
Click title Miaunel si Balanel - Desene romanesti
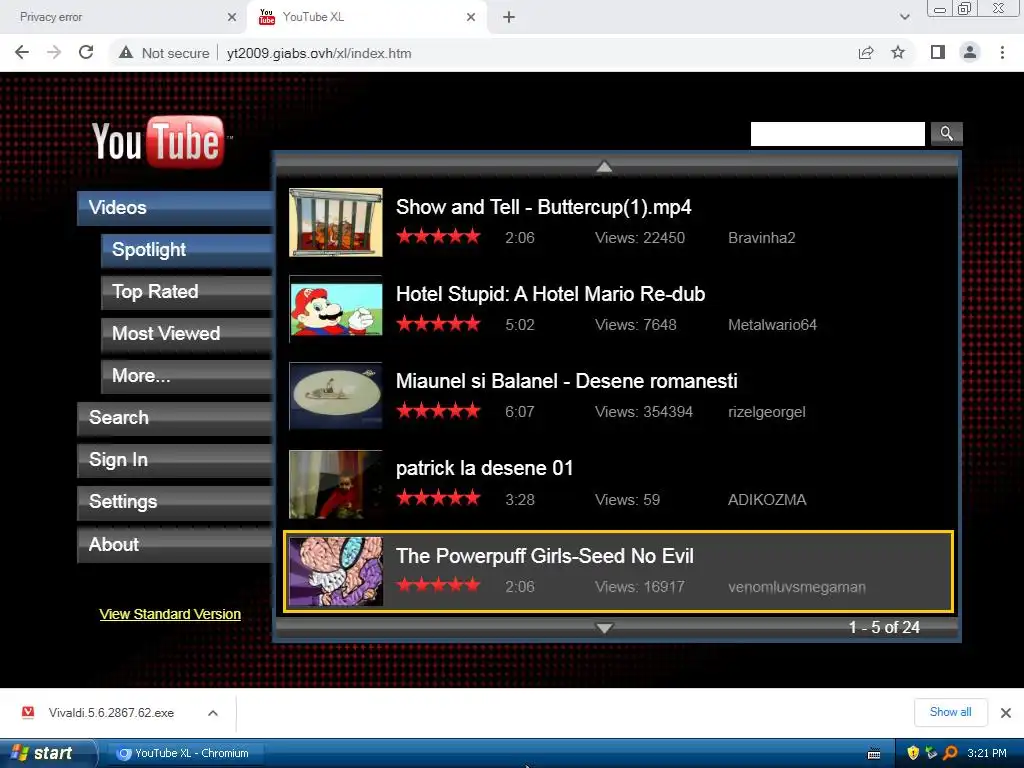click(x=567, y=381)
